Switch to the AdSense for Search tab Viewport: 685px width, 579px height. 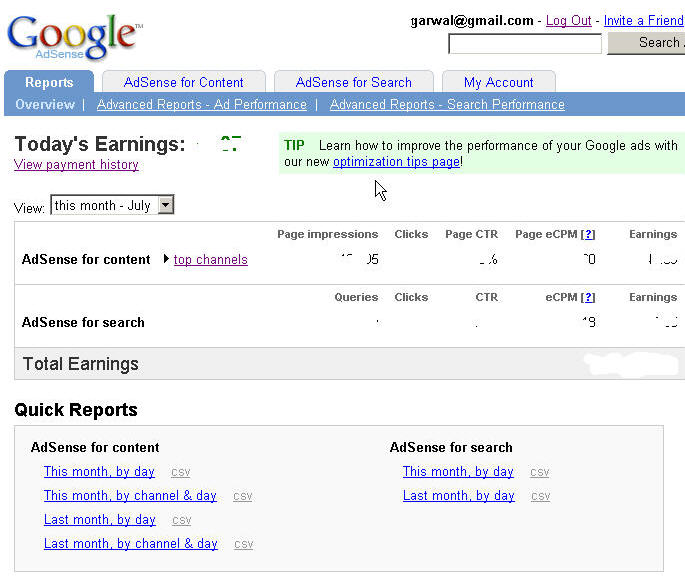pos(353,83)
